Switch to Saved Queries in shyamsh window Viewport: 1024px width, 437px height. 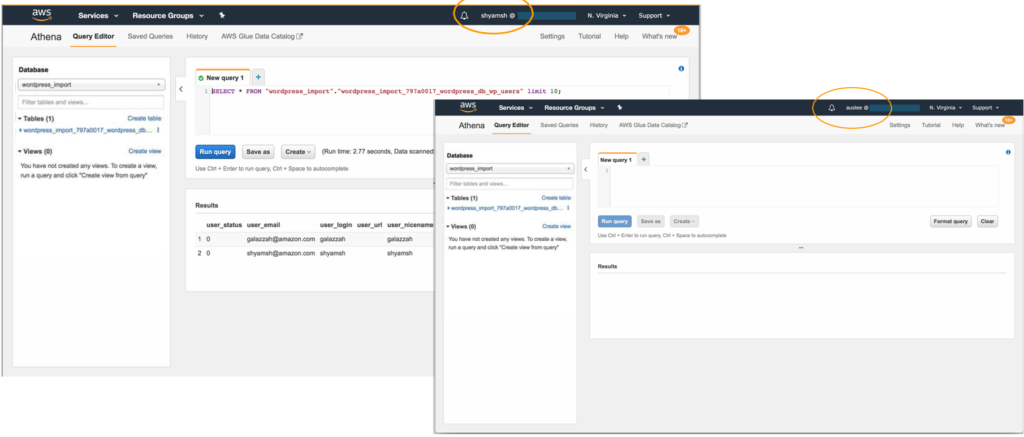[x=150, y=37]
